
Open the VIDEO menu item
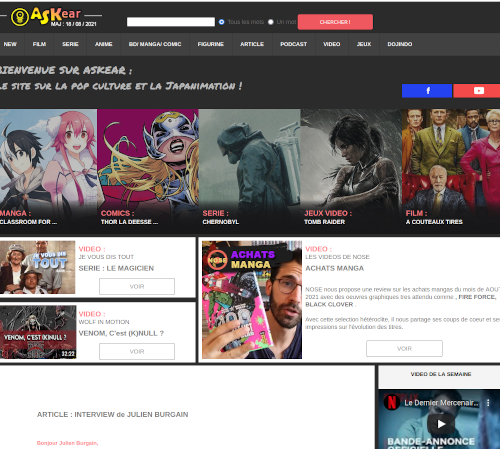(x=332, y=44)
